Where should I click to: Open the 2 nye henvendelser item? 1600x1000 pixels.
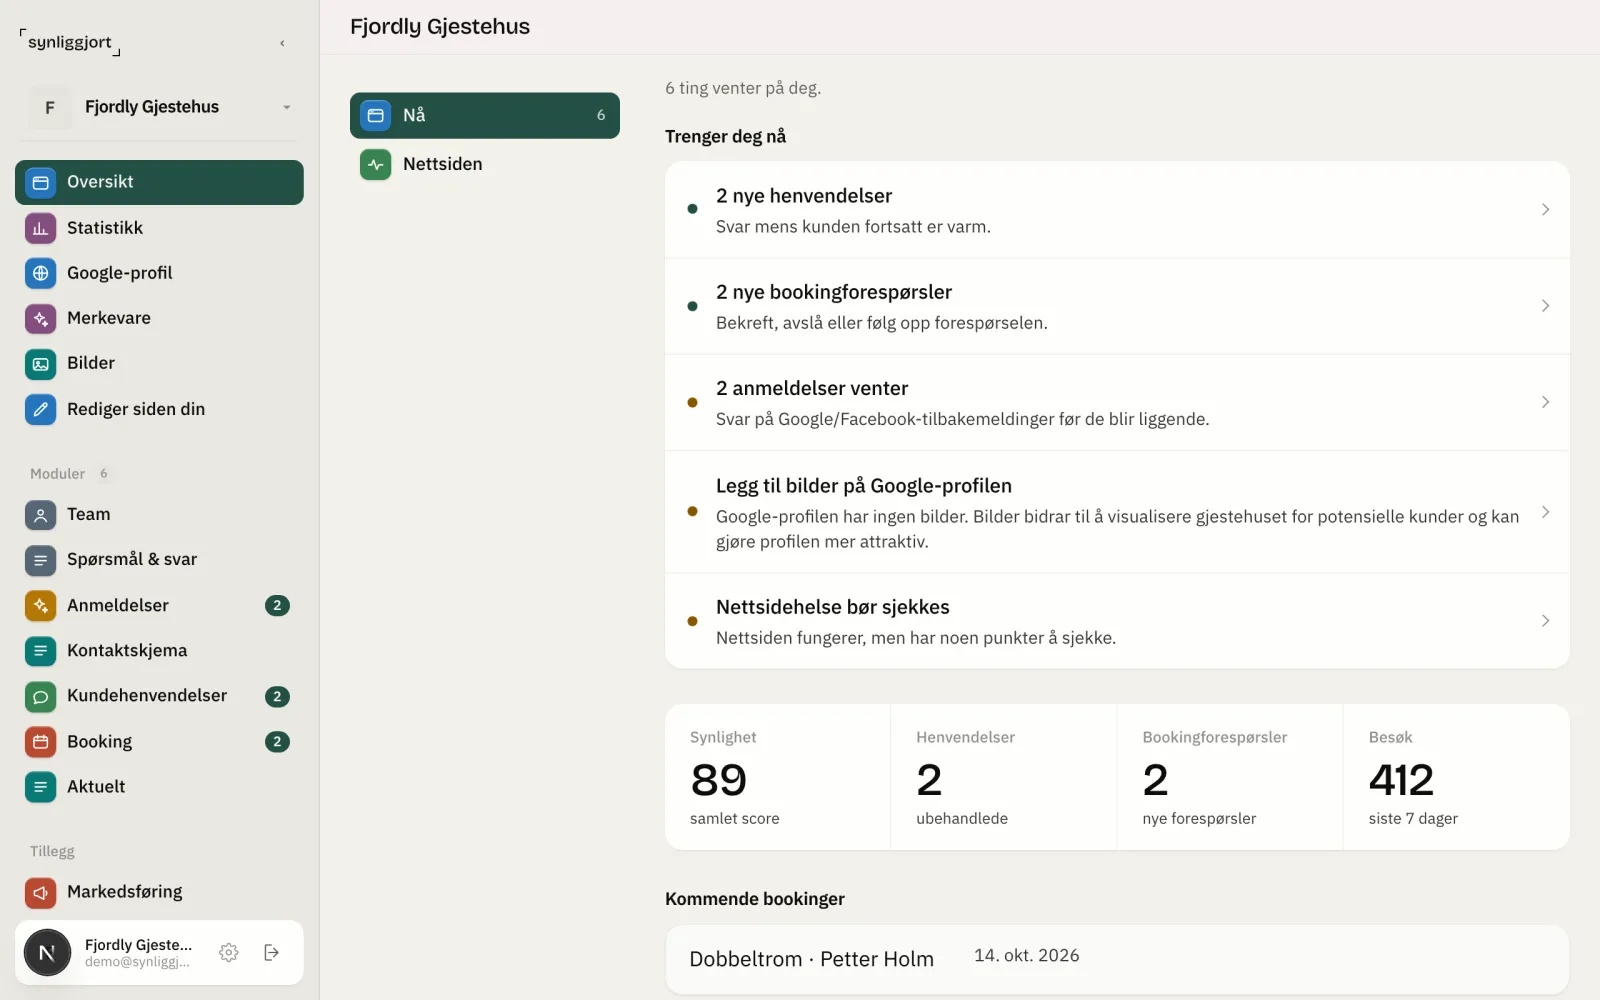coord(1117,210)
